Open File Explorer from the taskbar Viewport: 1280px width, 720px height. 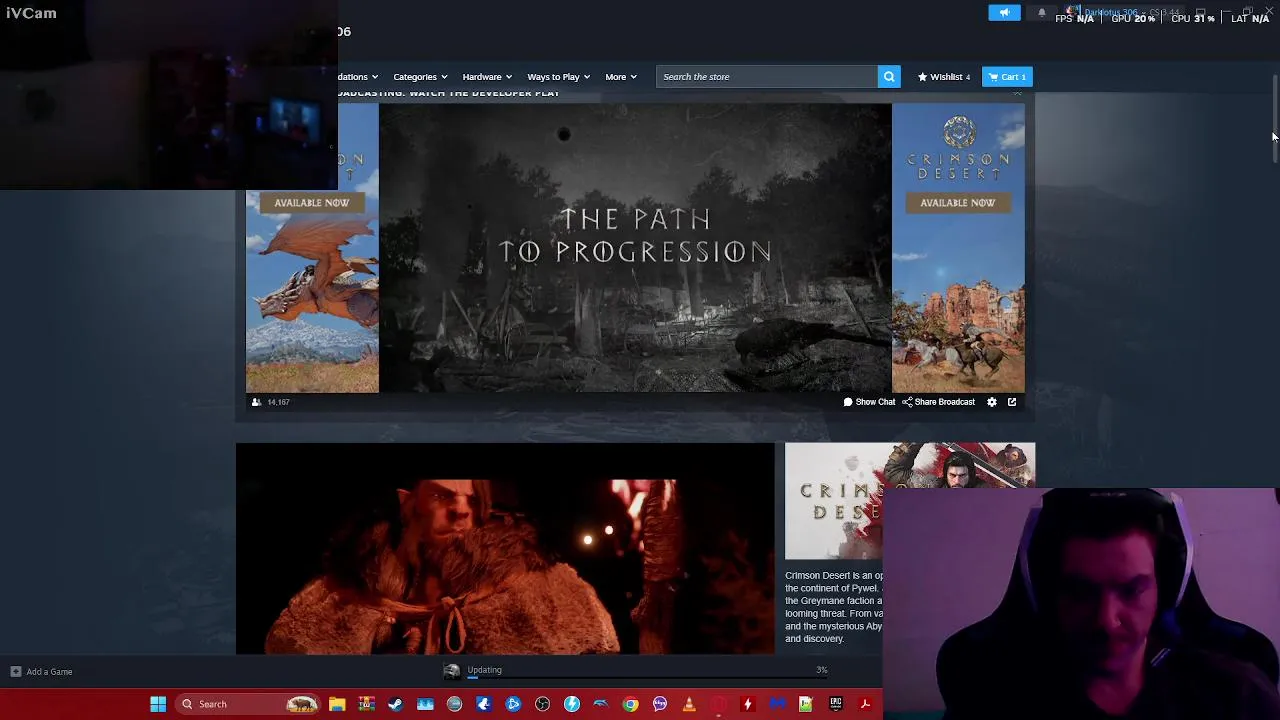coord(337,704)
